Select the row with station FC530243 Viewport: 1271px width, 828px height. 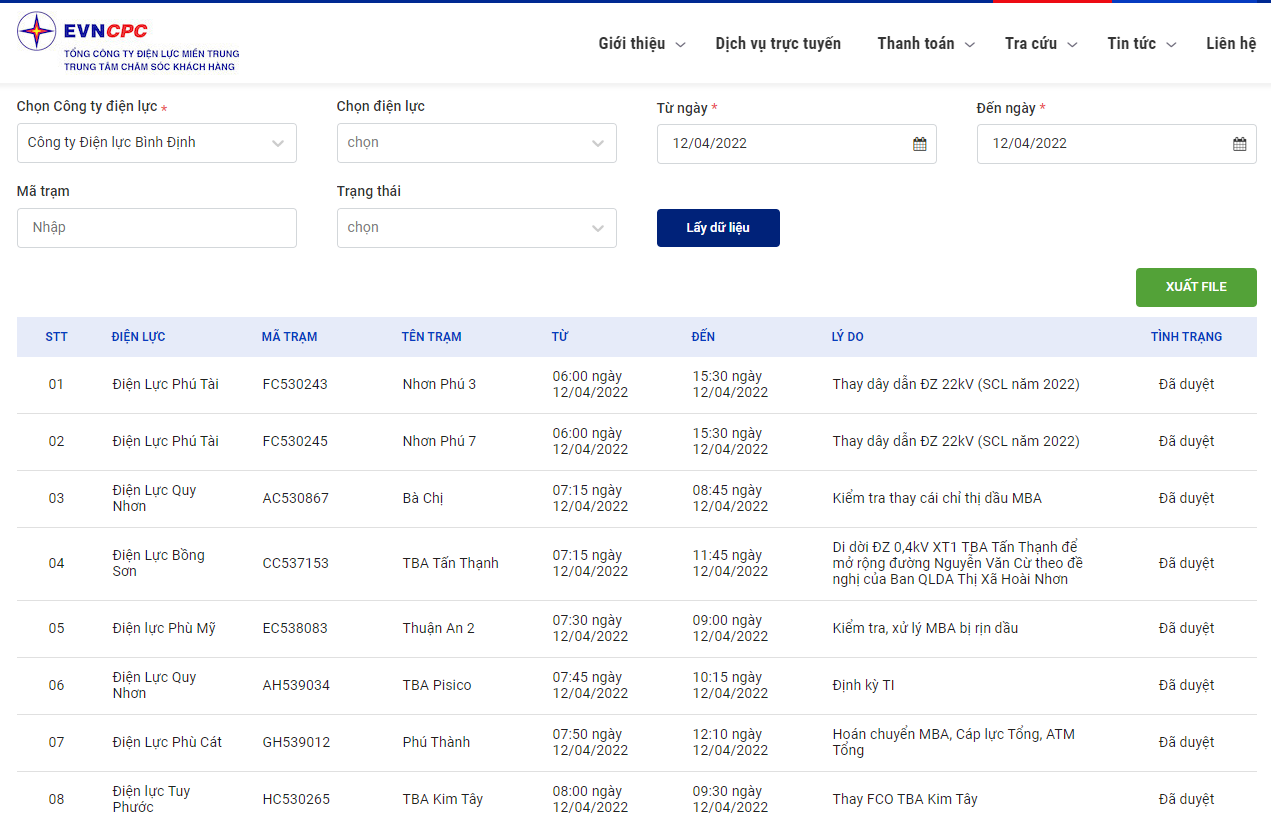click(637, 385)
